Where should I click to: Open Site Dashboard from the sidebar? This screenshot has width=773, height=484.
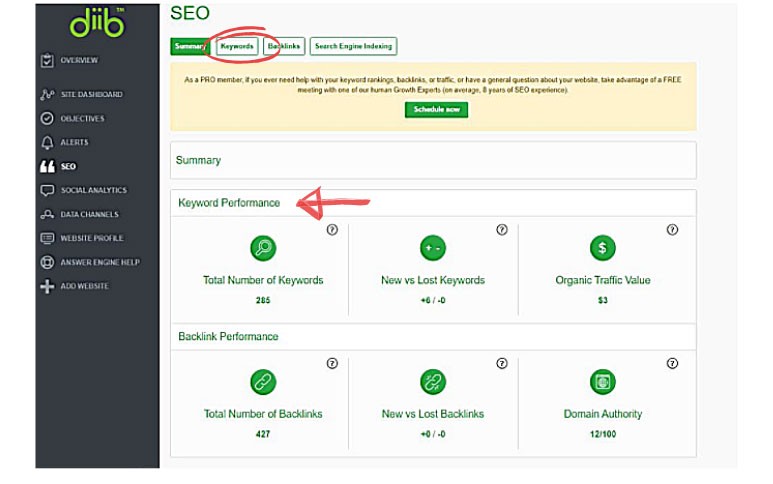tap(92, 94)
